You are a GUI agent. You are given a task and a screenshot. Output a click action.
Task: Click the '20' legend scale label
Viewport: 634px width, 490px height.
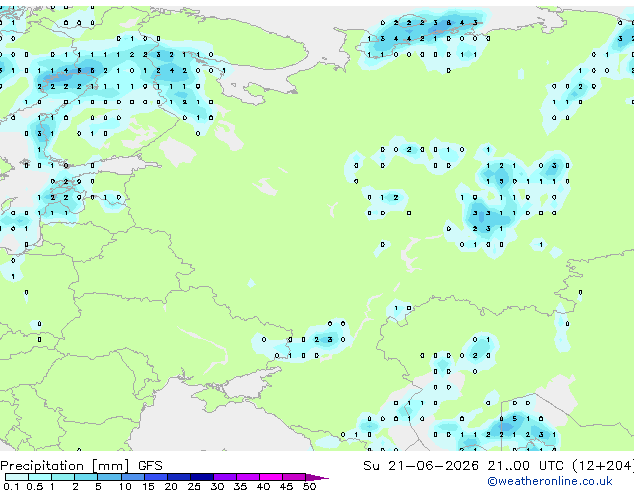click(171, 486)
